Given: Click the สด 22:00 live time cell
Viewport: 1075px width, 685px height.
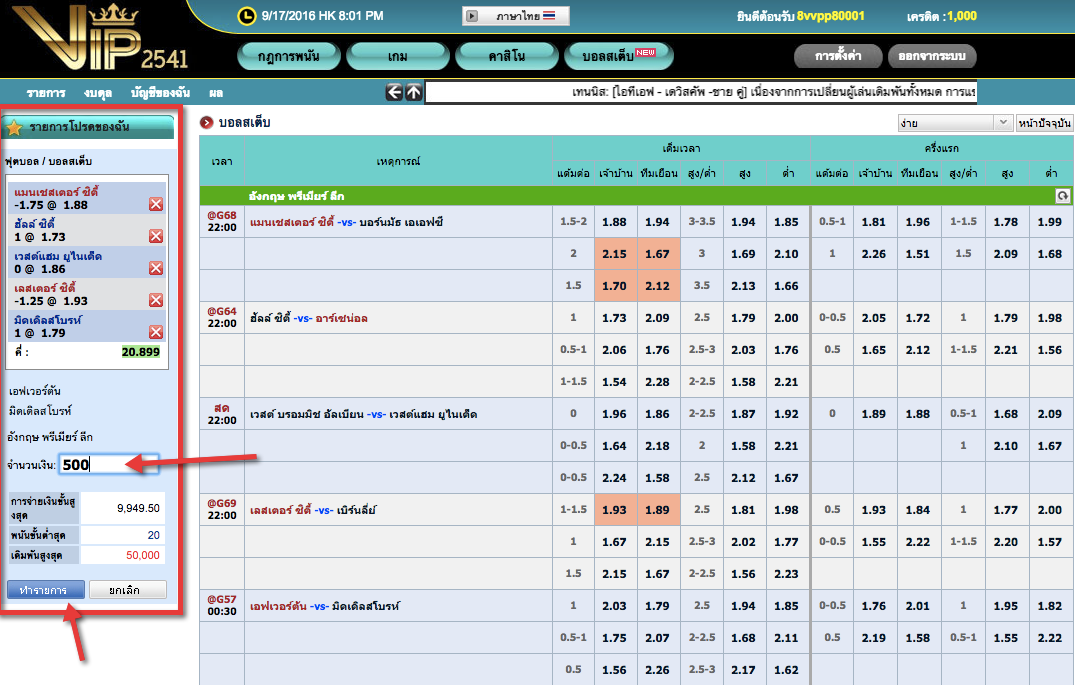Looking at the screenshot, I should pyautogui.click(x=221, y=414).
